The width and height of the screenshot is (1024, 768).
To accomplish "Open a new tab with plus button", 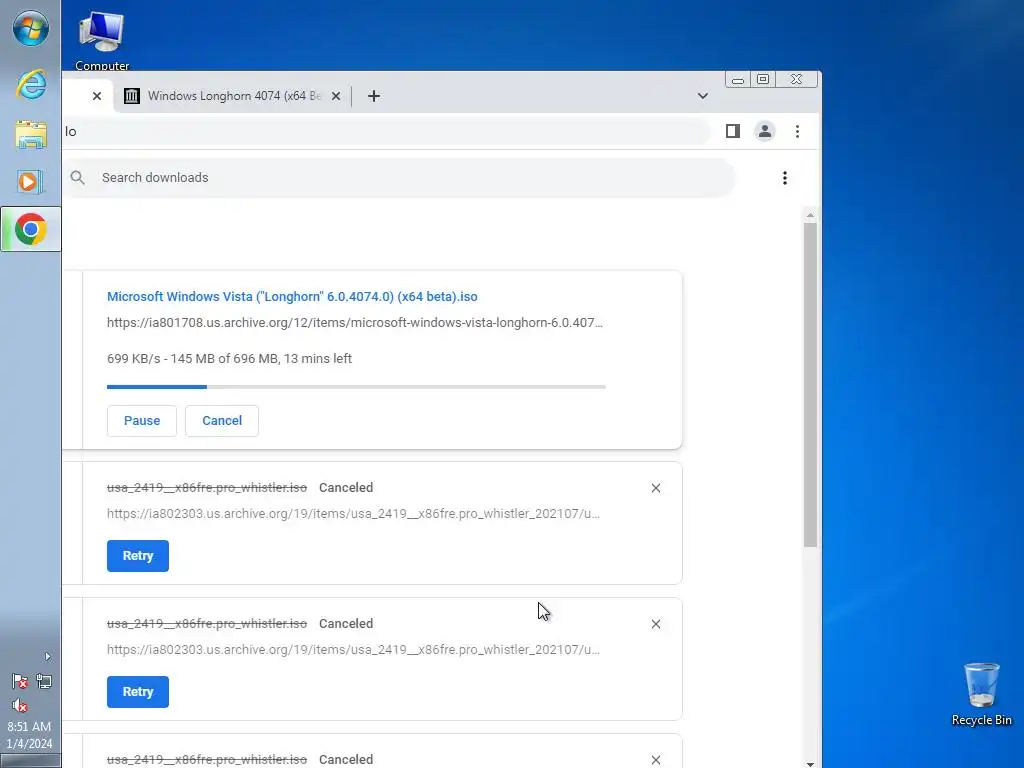I will pyautogui.click(x=374, y=96).
